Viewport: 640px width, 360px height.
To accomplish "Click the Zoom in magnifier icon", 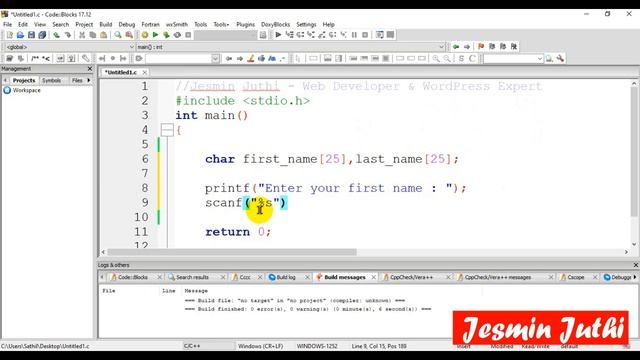I will tap(436, 59).
